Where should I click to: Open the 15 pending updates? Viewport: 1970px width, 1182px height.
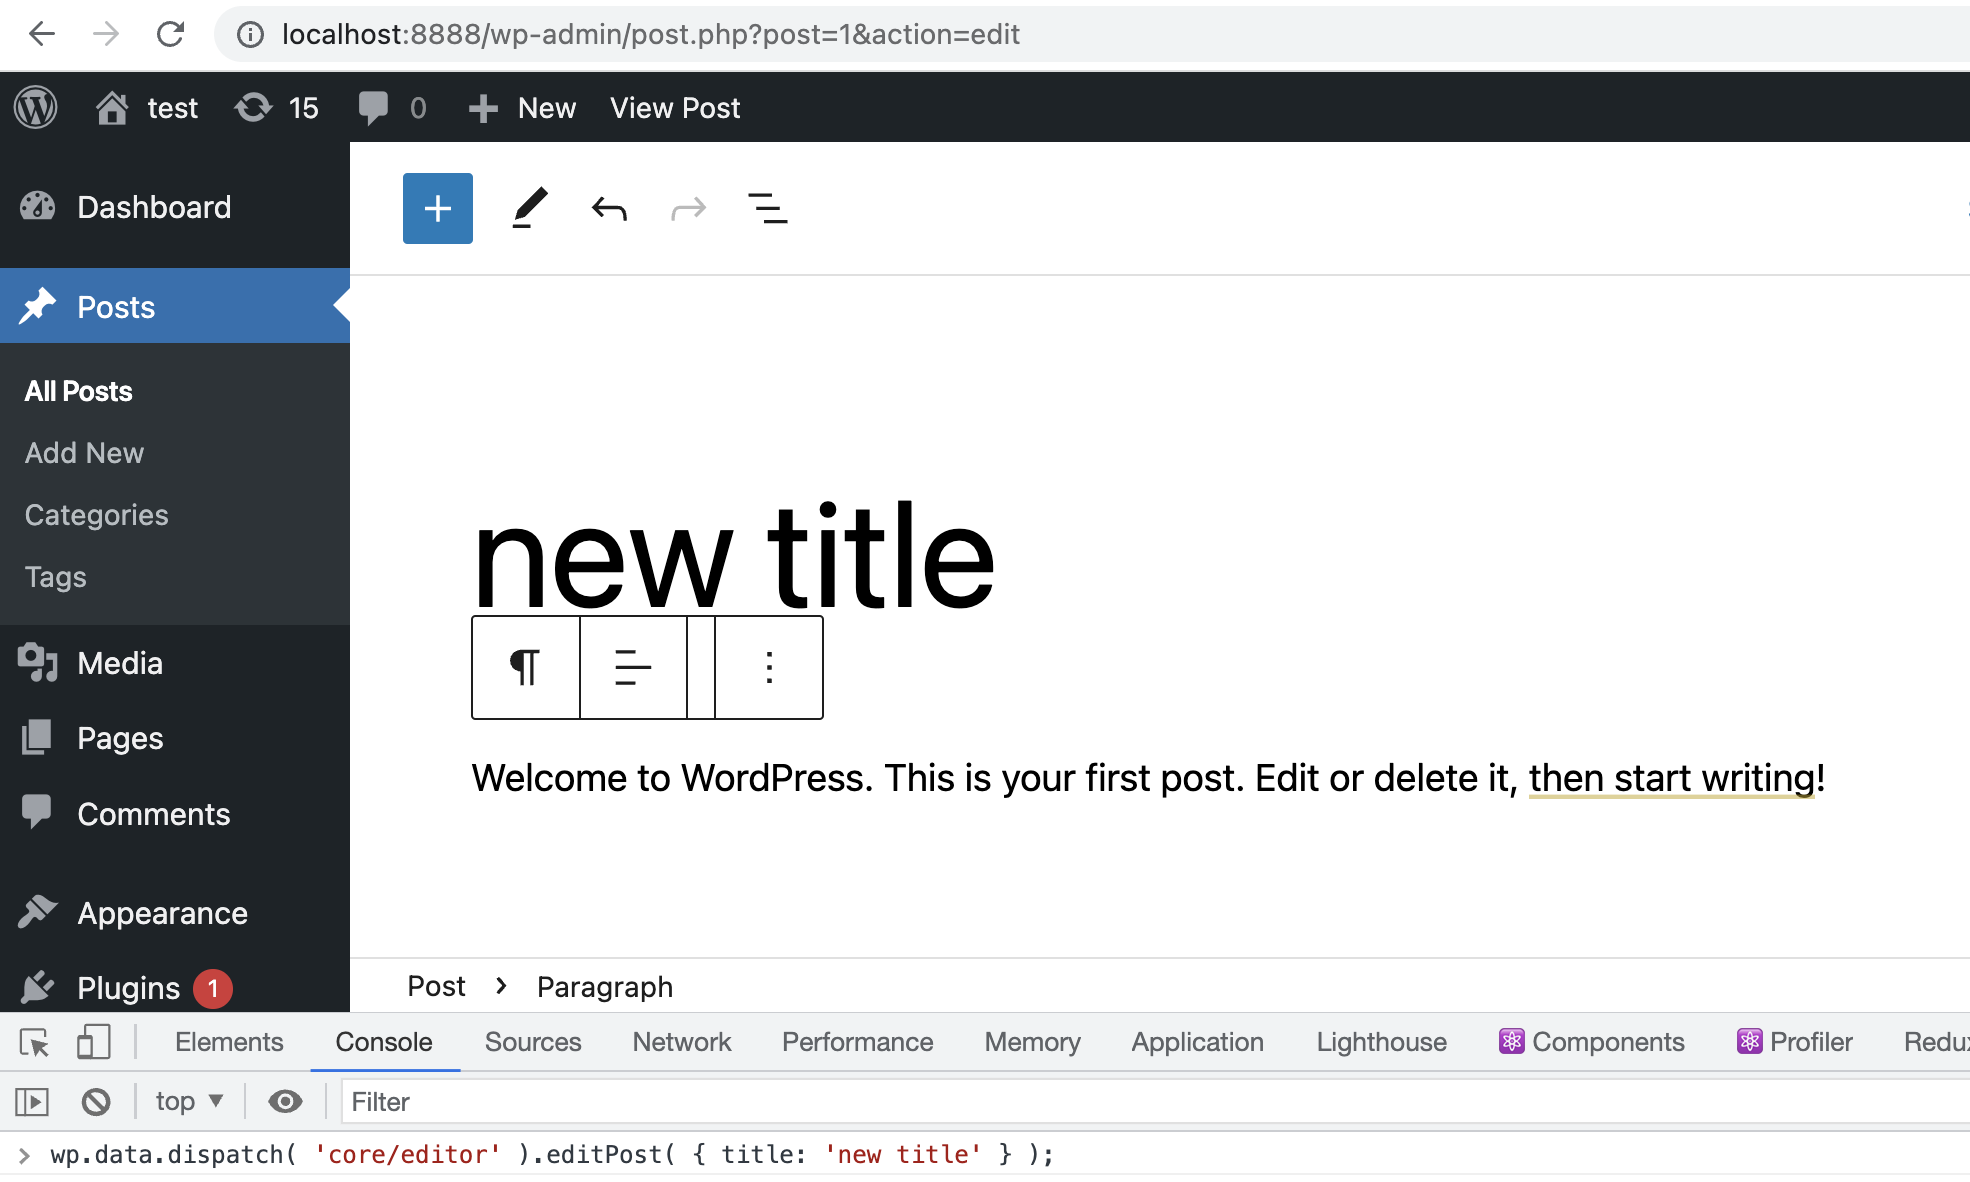click(277, 107)
